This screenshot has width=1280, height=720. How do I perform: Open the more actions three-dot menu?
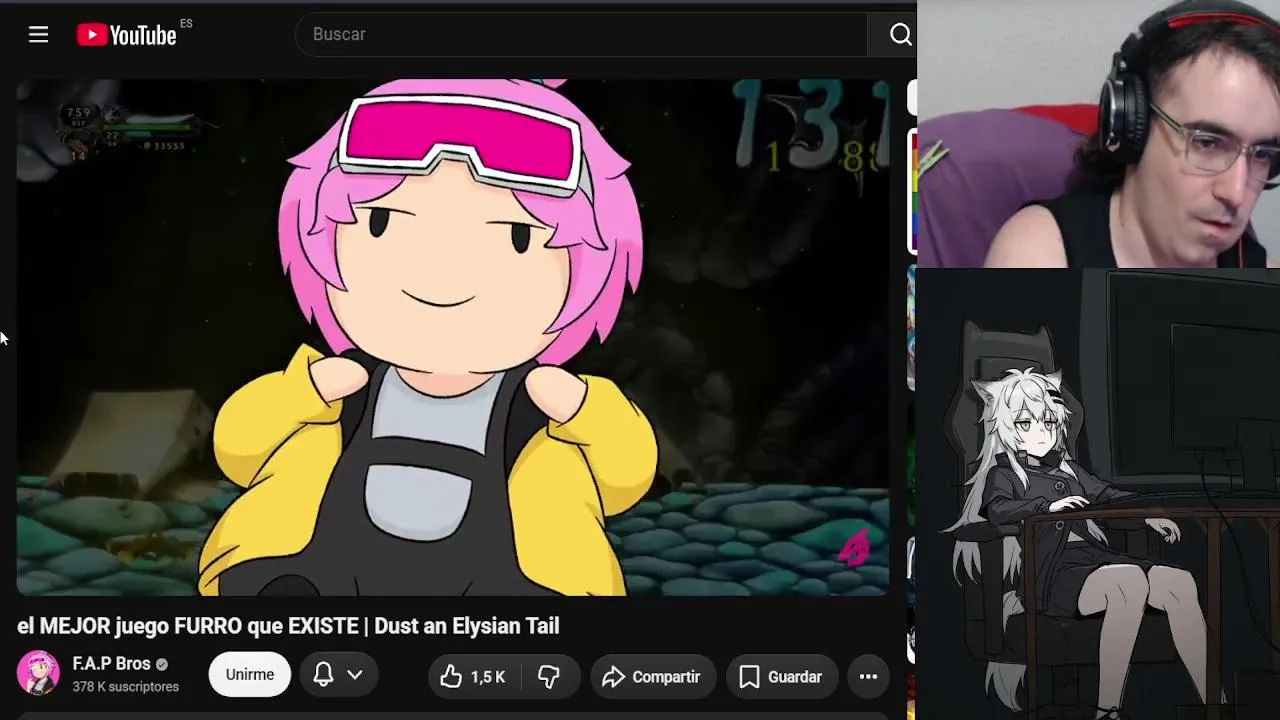click(868, 677)
